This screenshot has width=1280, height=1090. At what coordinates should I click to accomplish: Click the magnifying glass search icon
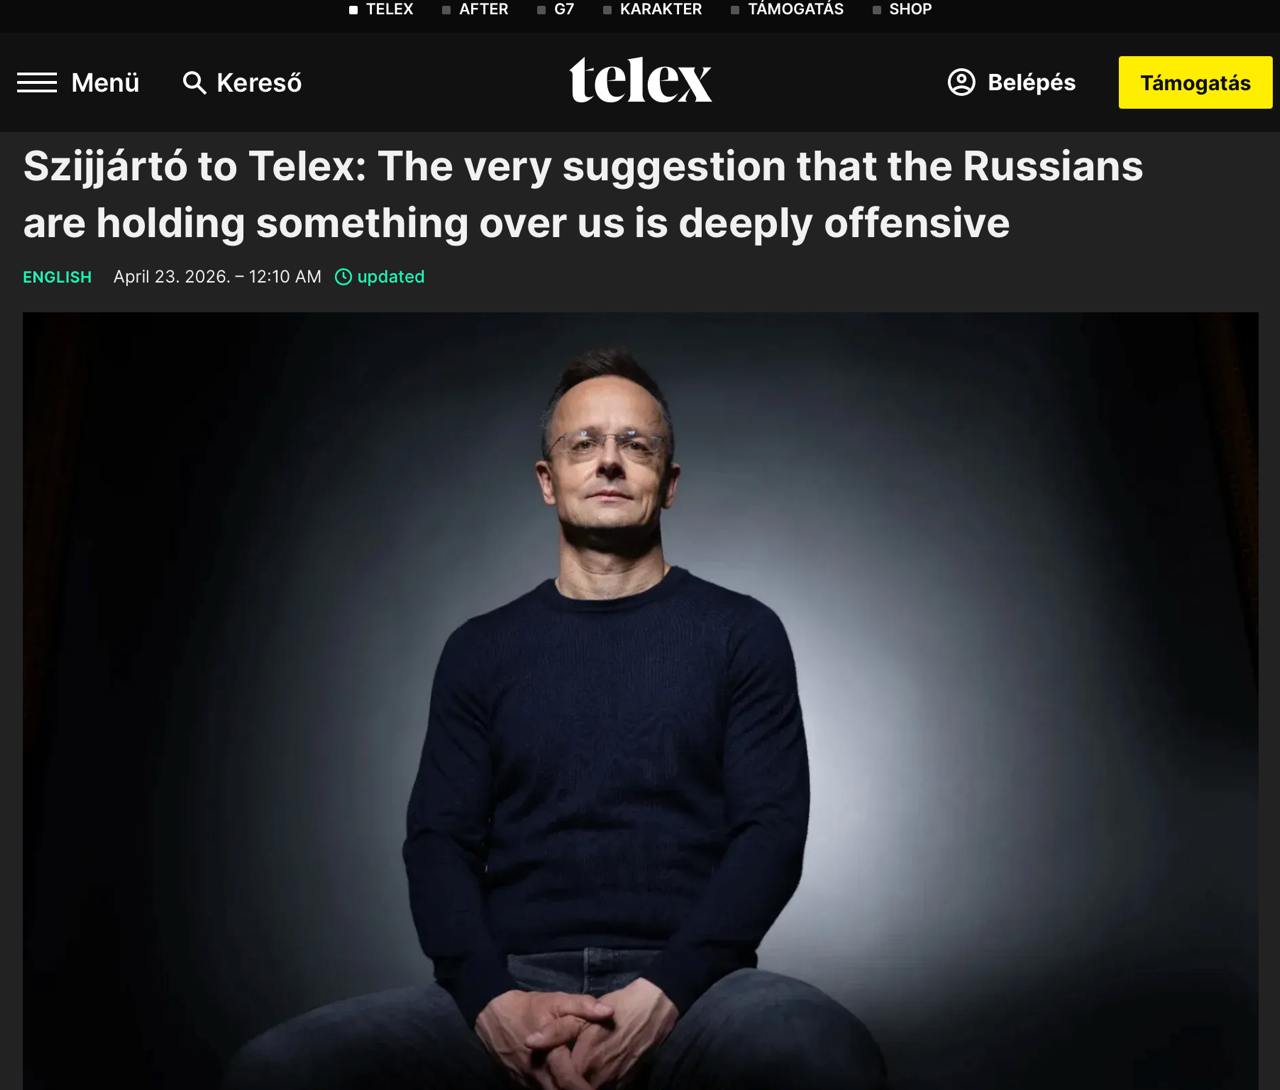pos(194,82)
